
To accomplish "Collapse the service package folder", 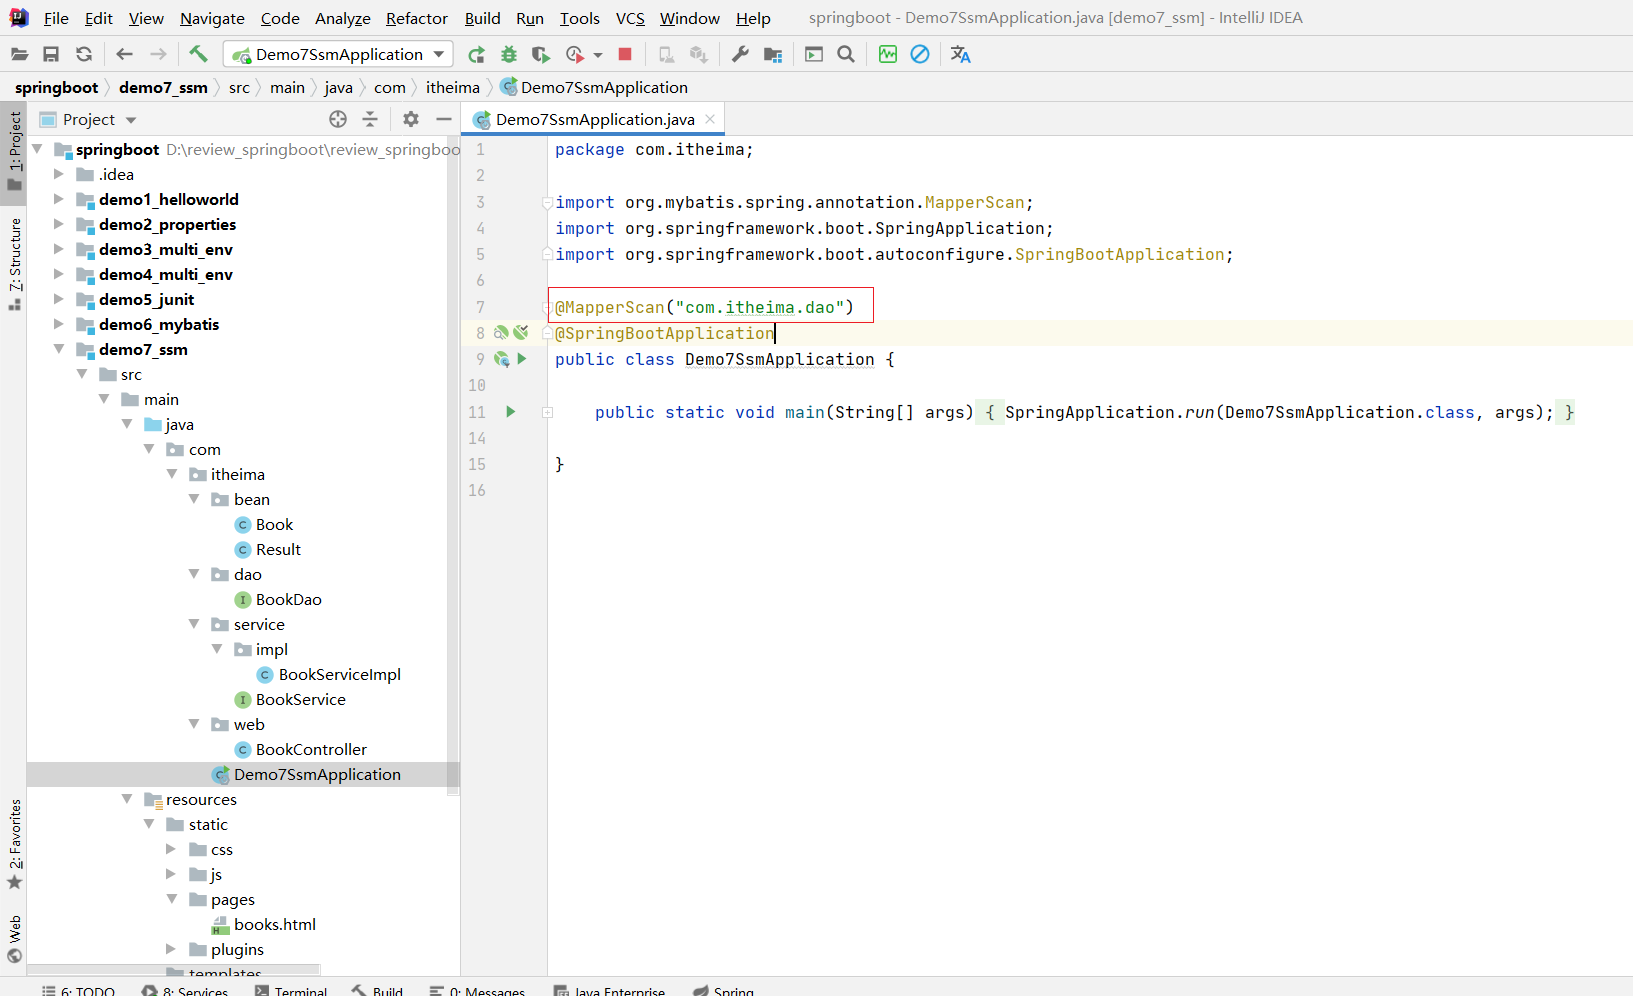I will coord(194,624).
